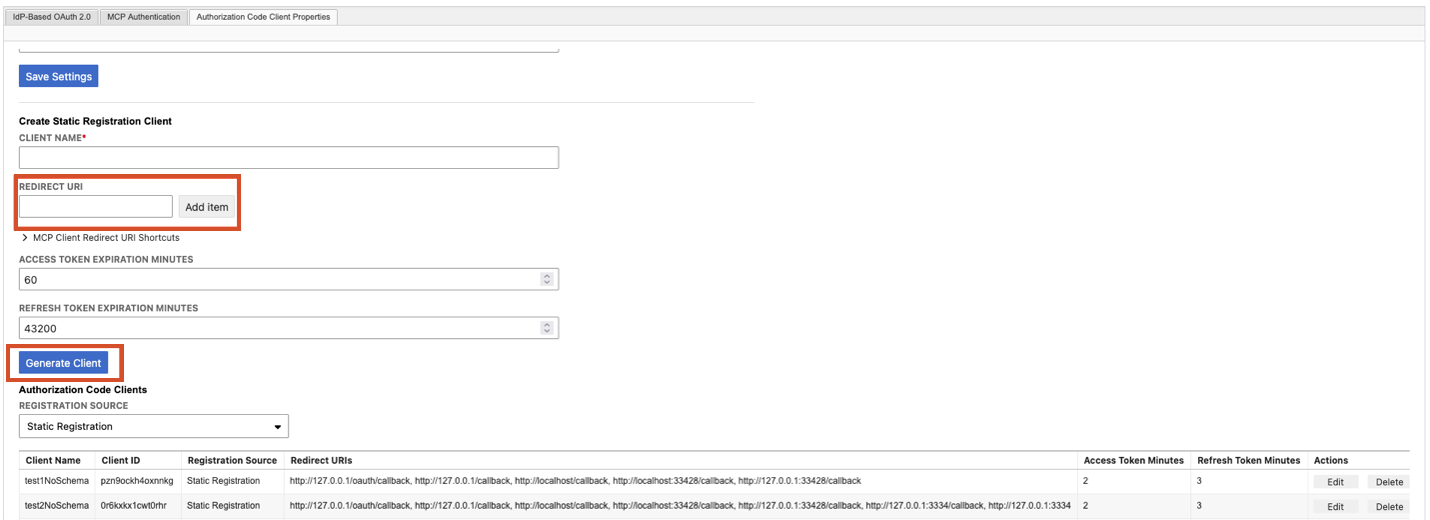Delete the test1NoSchema client
This screenshot has width=1430, height=520.
click(x=1389, y=482)
